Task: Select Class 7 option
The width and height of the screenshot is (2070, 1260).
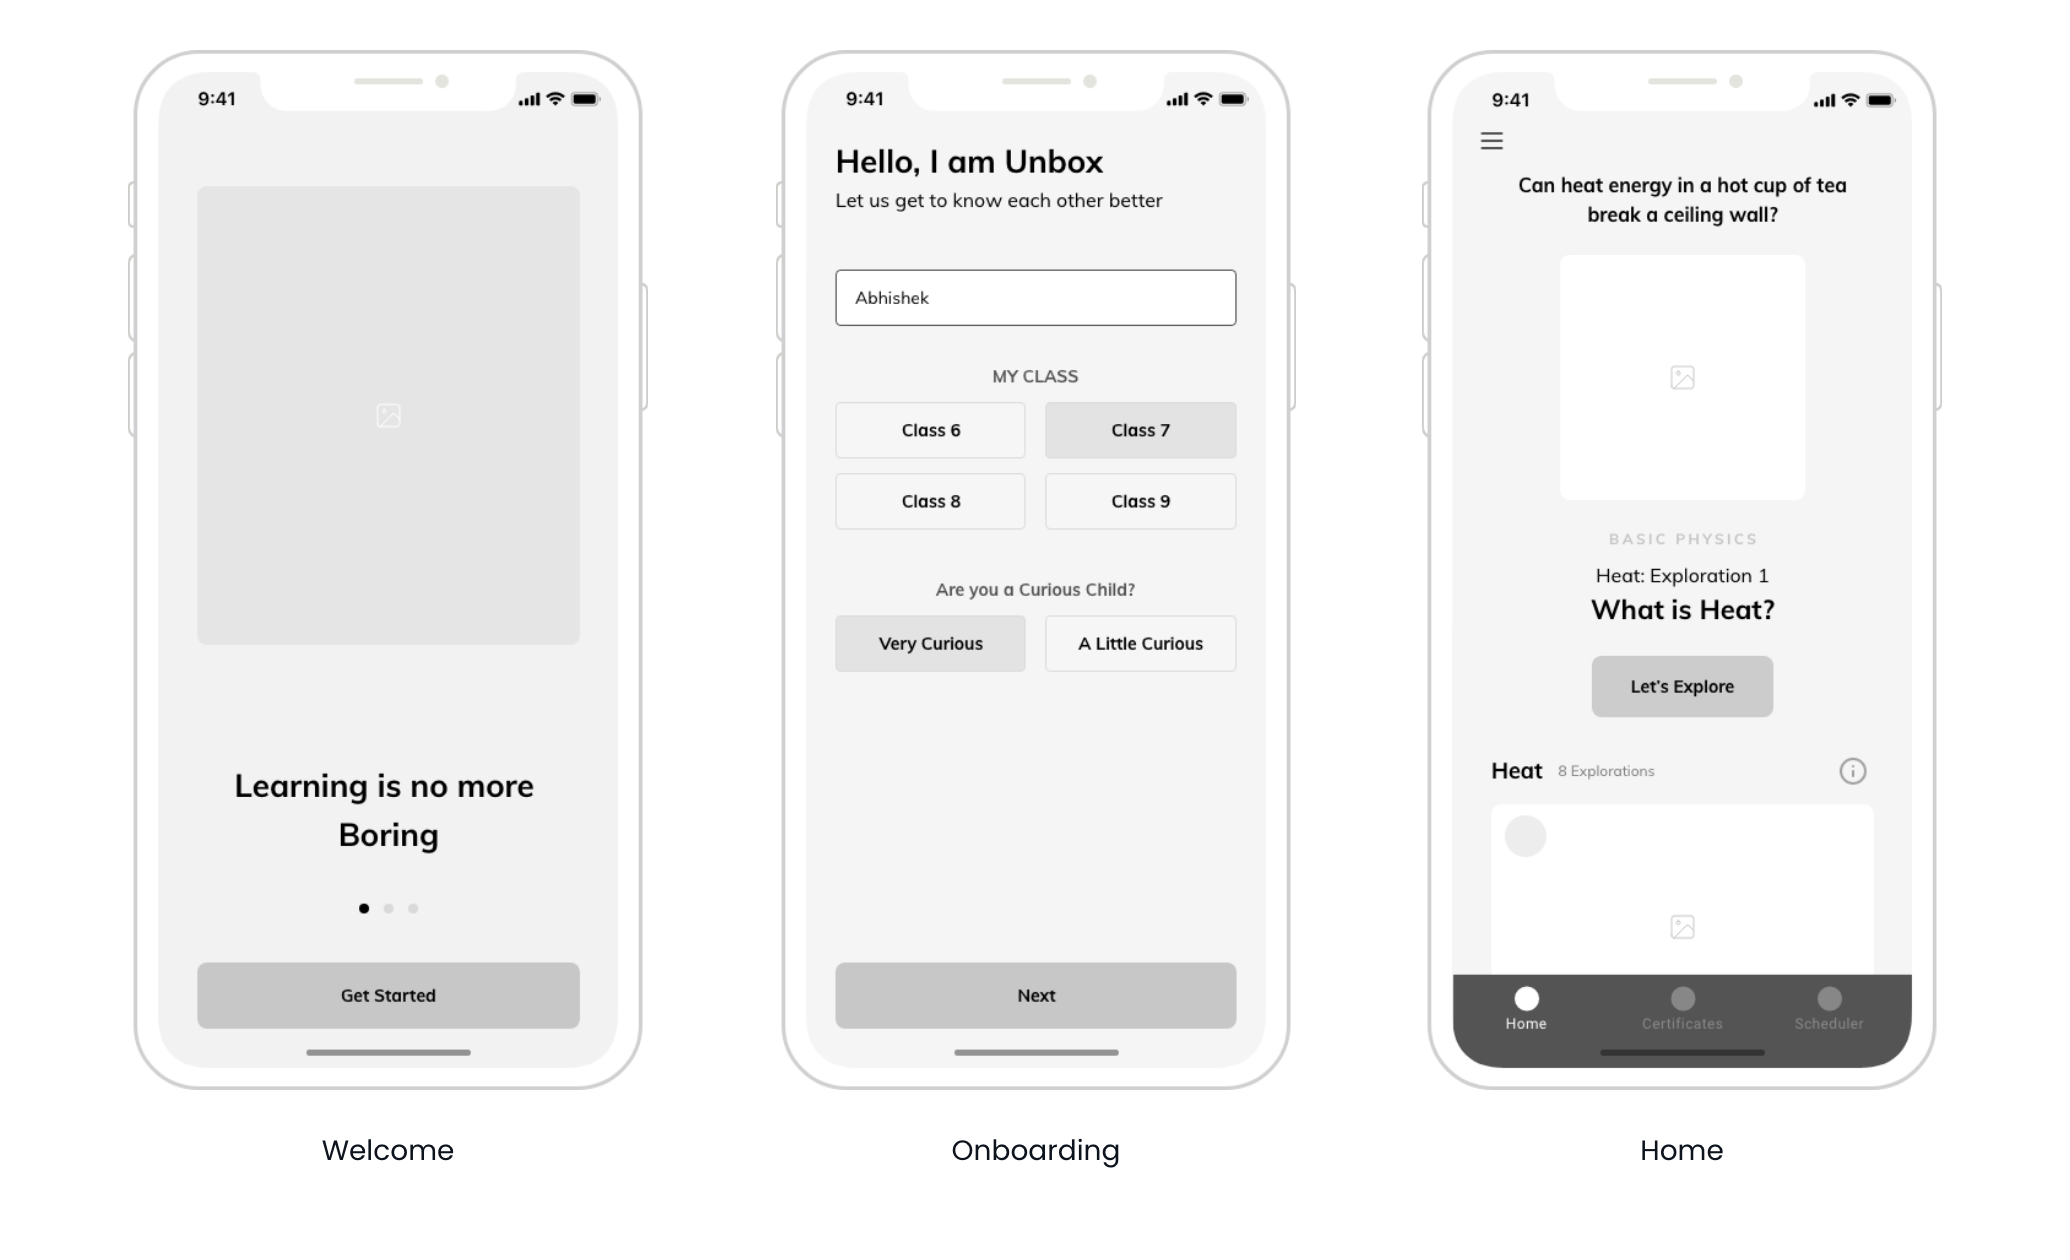Action: [x=1138, y=430]
